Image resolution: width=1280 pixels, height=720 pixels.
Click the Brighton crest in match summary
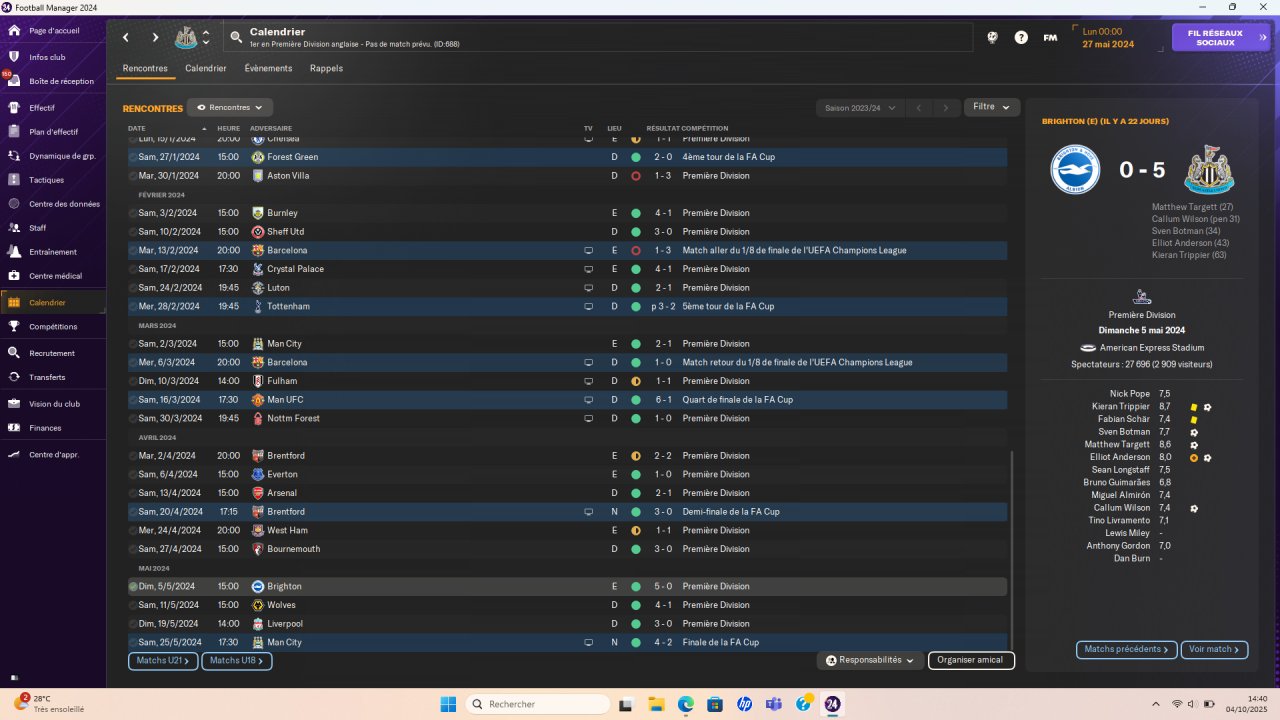pyautogui.click(x=1075, y=170)
